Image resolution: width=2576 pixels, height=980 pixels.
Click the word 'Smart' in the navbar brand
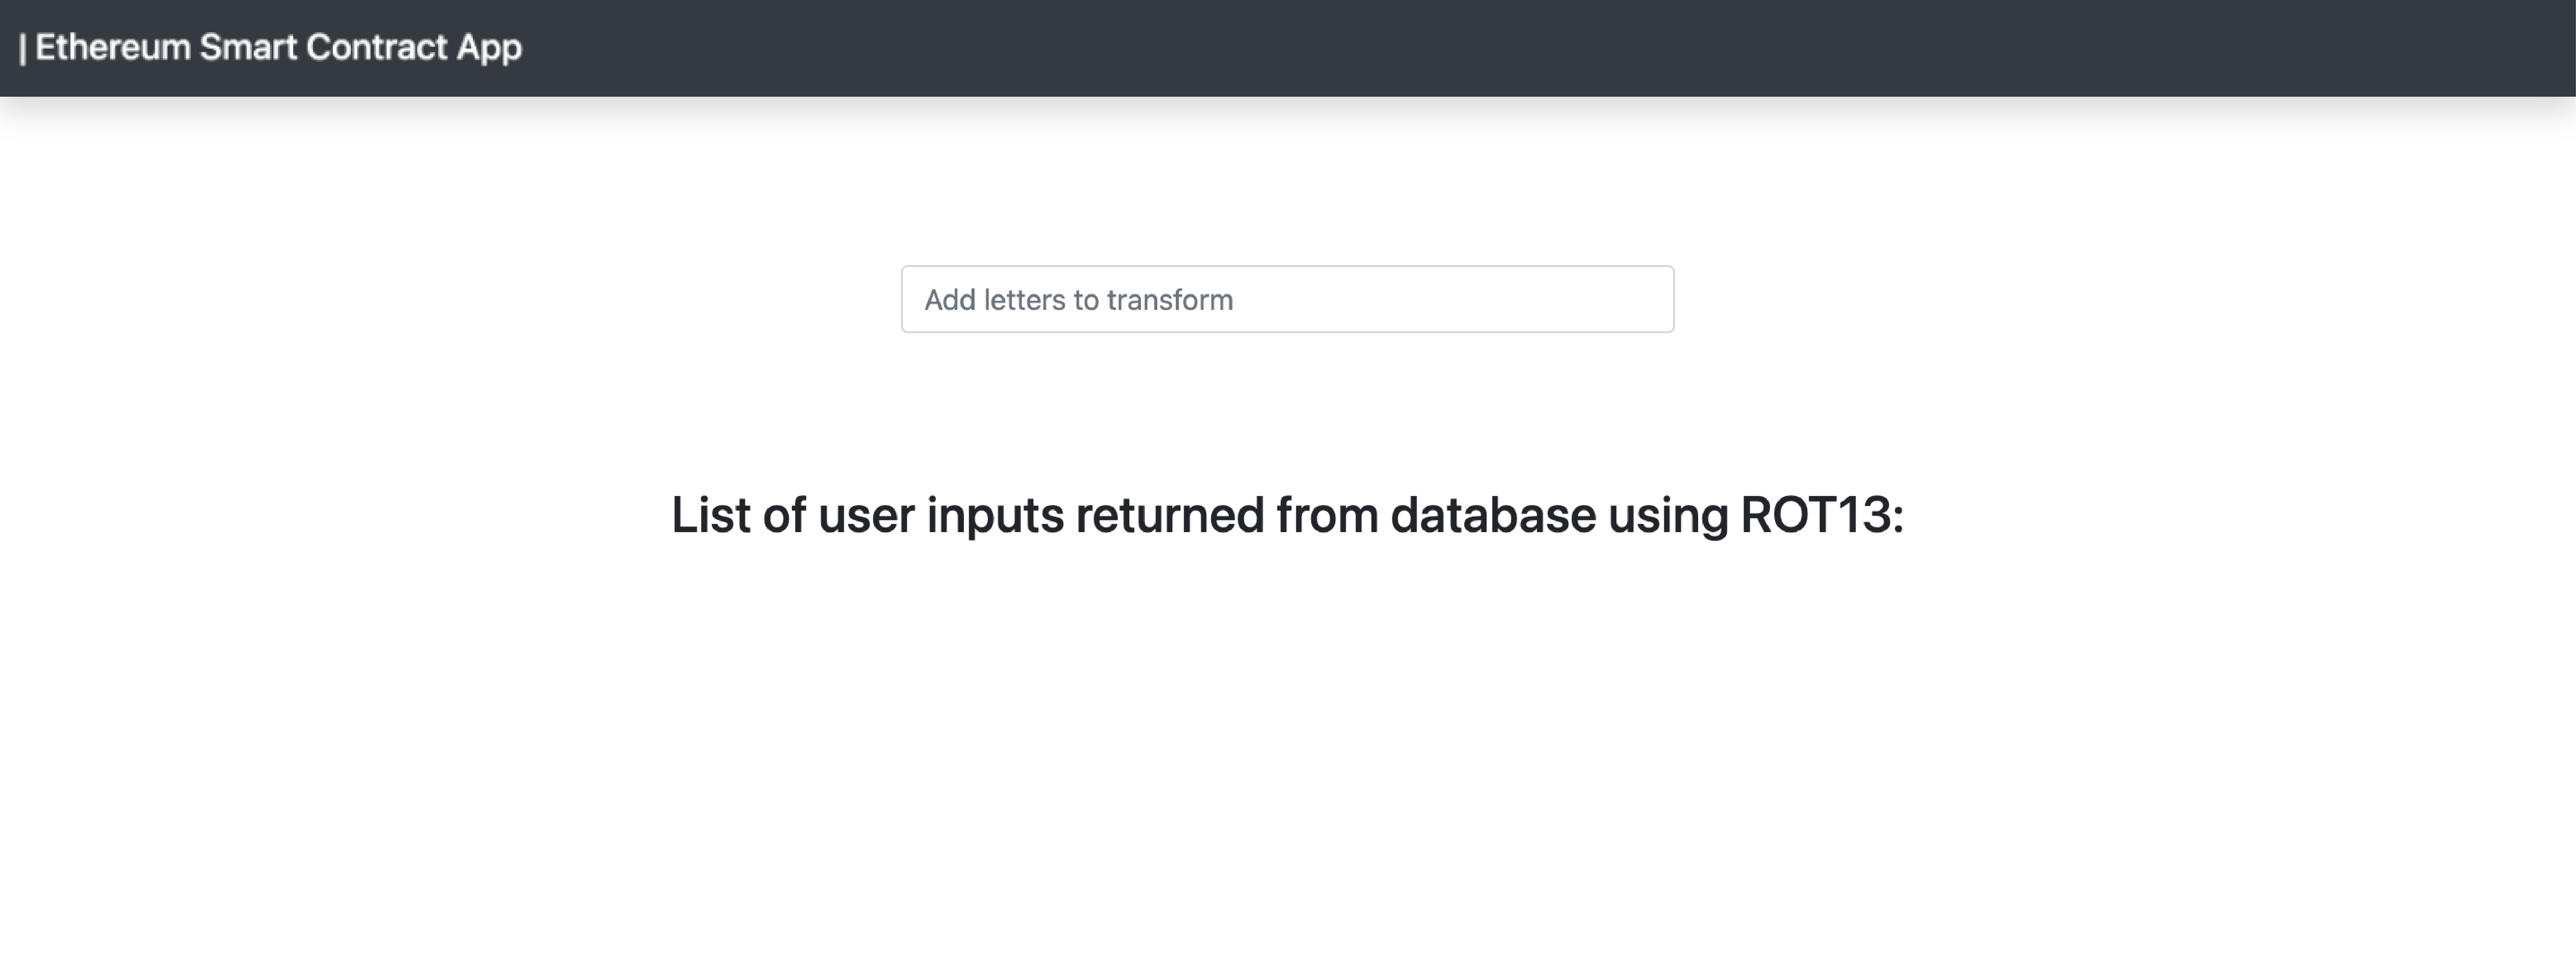248,47
